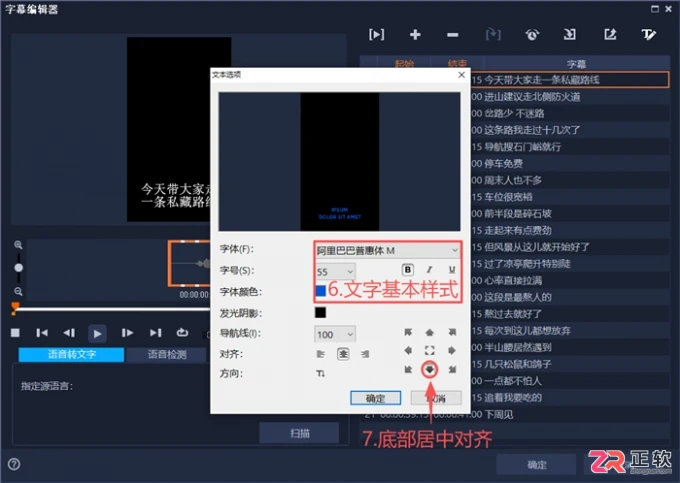This screenshot has width=680, height=483.
Task: Open the line spacing dropdown showing 100
Action: coord(335,334)
